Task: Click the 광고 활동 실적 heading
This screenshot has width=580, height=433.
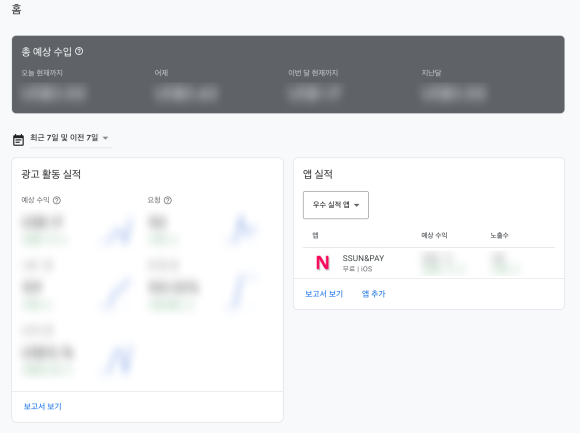Action: pyautogui.click(x=51, y=174)
